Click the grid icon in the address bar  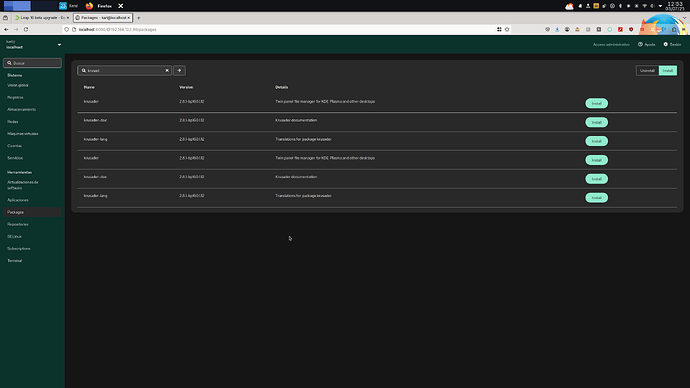pos(499,29)
